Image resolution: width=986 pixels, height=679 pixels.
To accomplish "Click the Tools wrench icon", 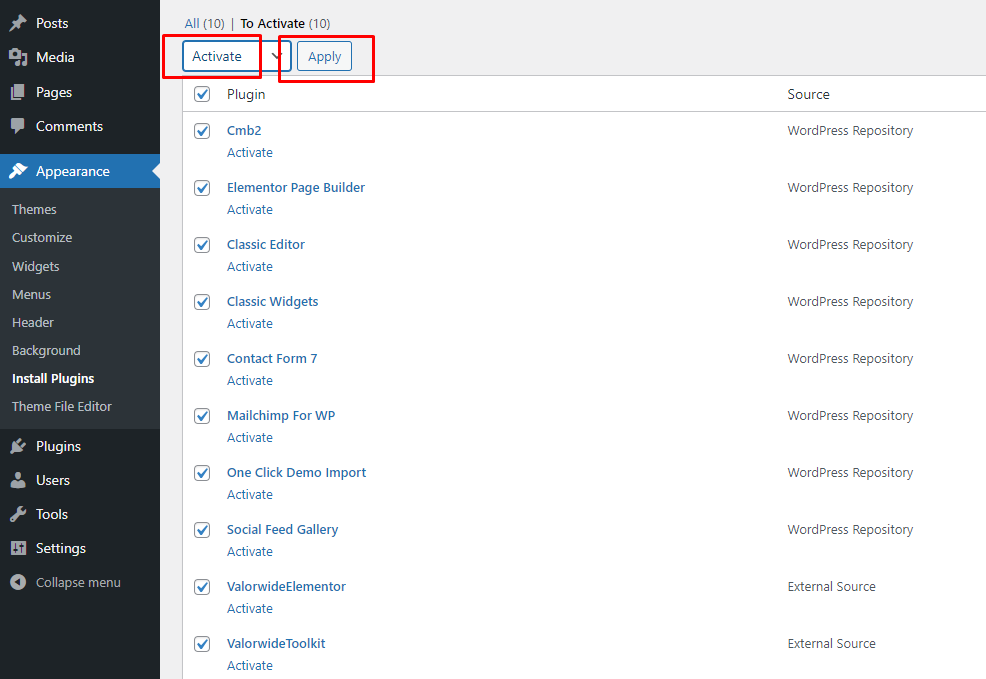I will 18,514.
